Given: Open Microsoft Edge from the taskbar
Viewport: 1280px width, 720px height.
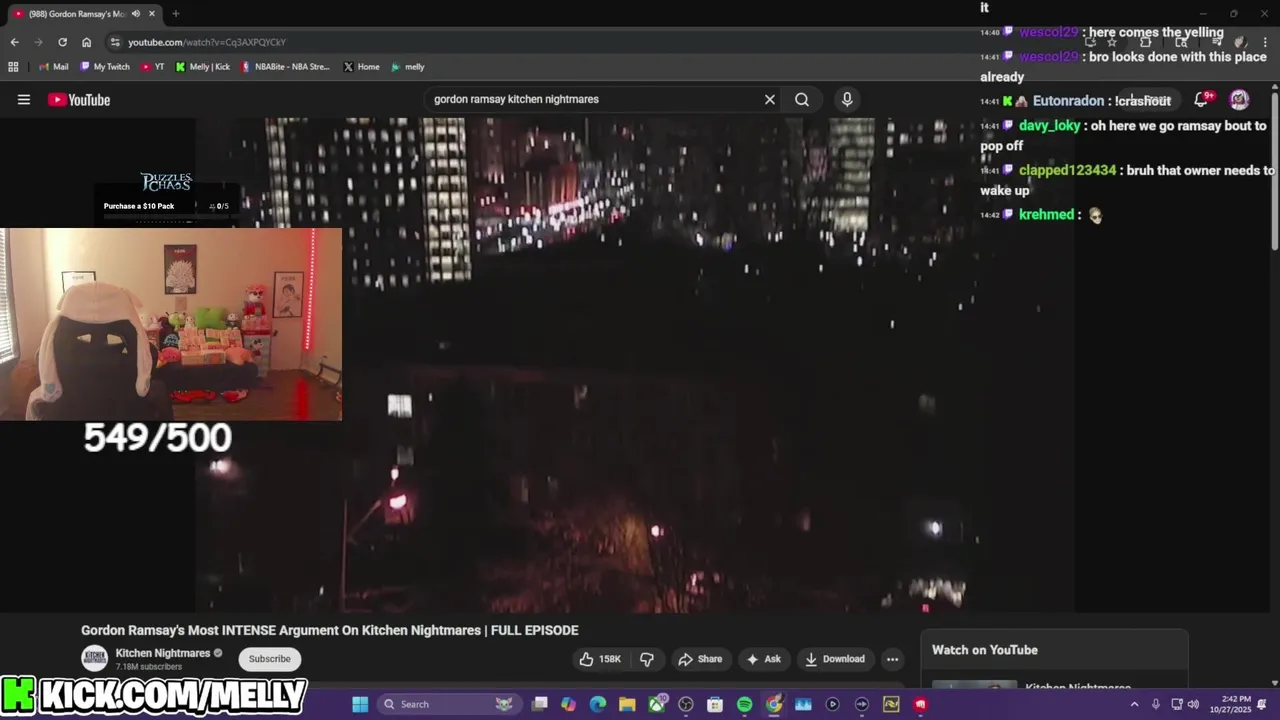Looking at the screenshot, I should (x=598, y=704).
